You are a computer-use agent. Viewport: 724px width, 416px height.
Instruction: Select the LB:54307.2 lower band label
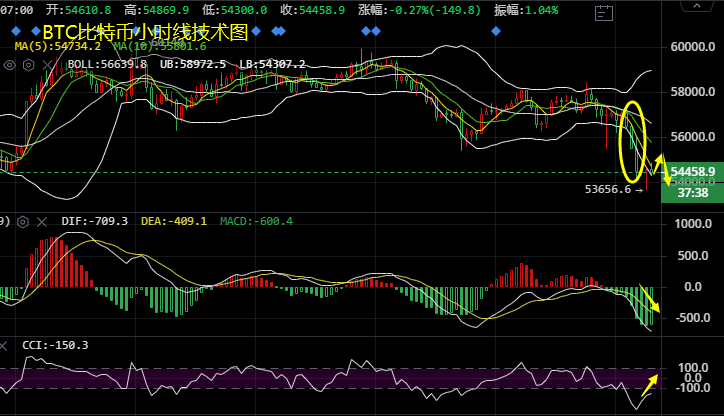(x=272, y=64)
